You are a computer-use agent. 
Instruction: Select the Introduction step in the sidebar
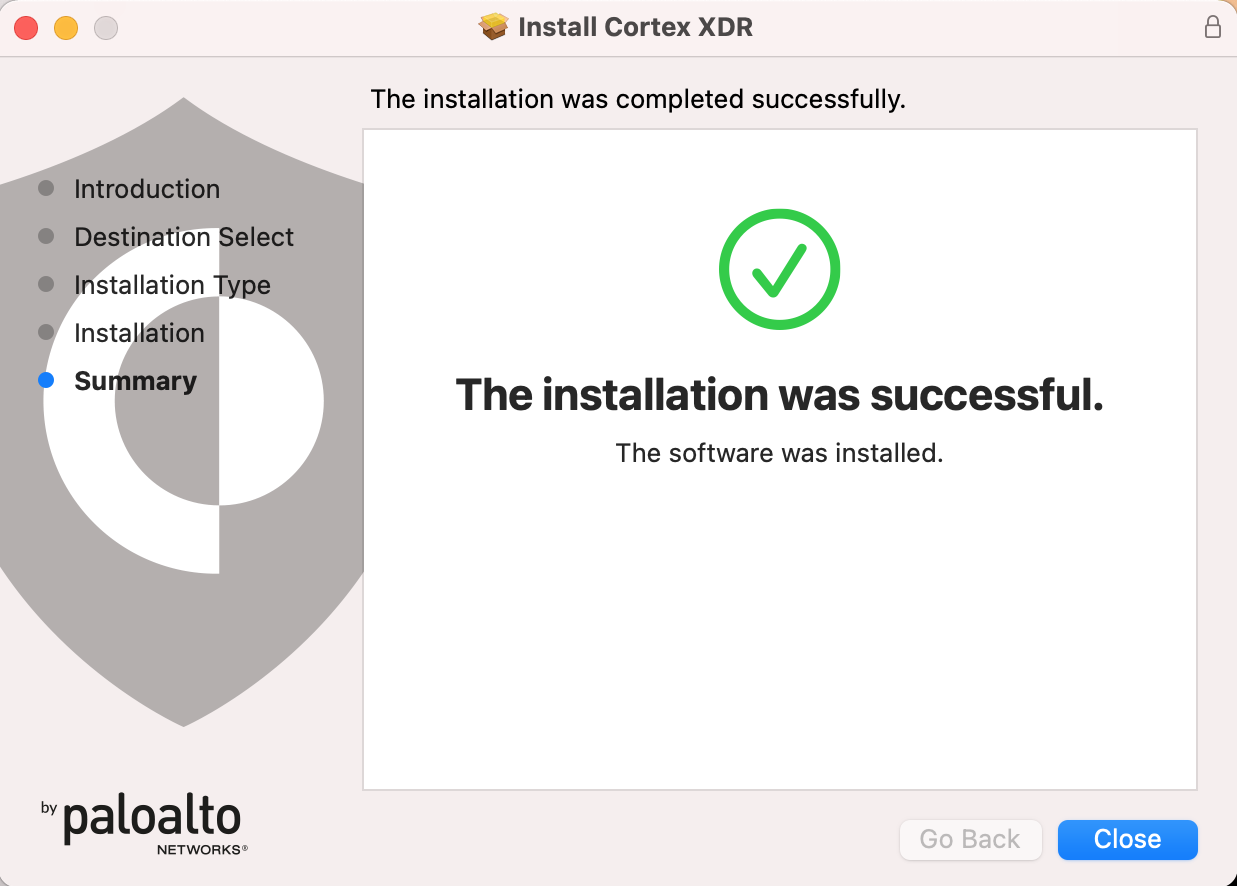point(147,189)
